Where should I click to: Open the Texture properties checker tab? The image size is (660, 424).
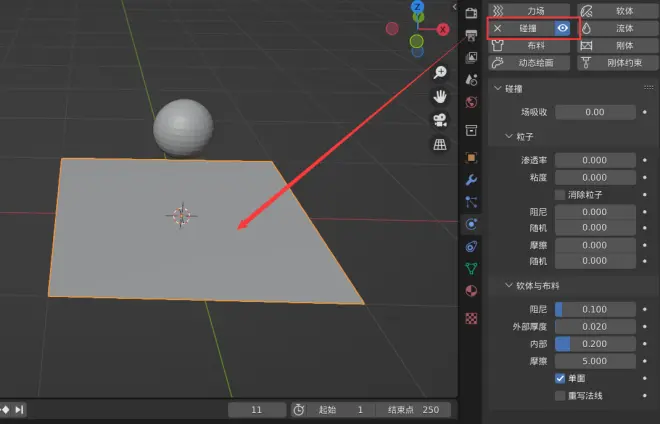click(471, 318)
